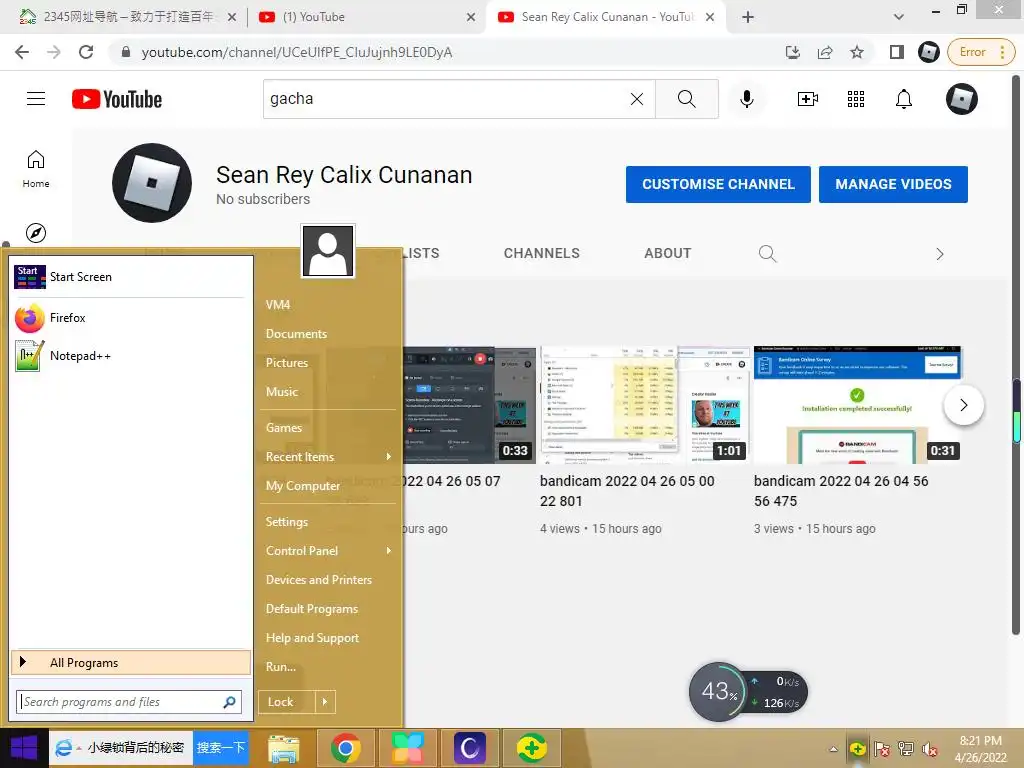Click the user account picture in the Start menu
1024x768 pixels.
pyautogui.click(x=328, y=251)
